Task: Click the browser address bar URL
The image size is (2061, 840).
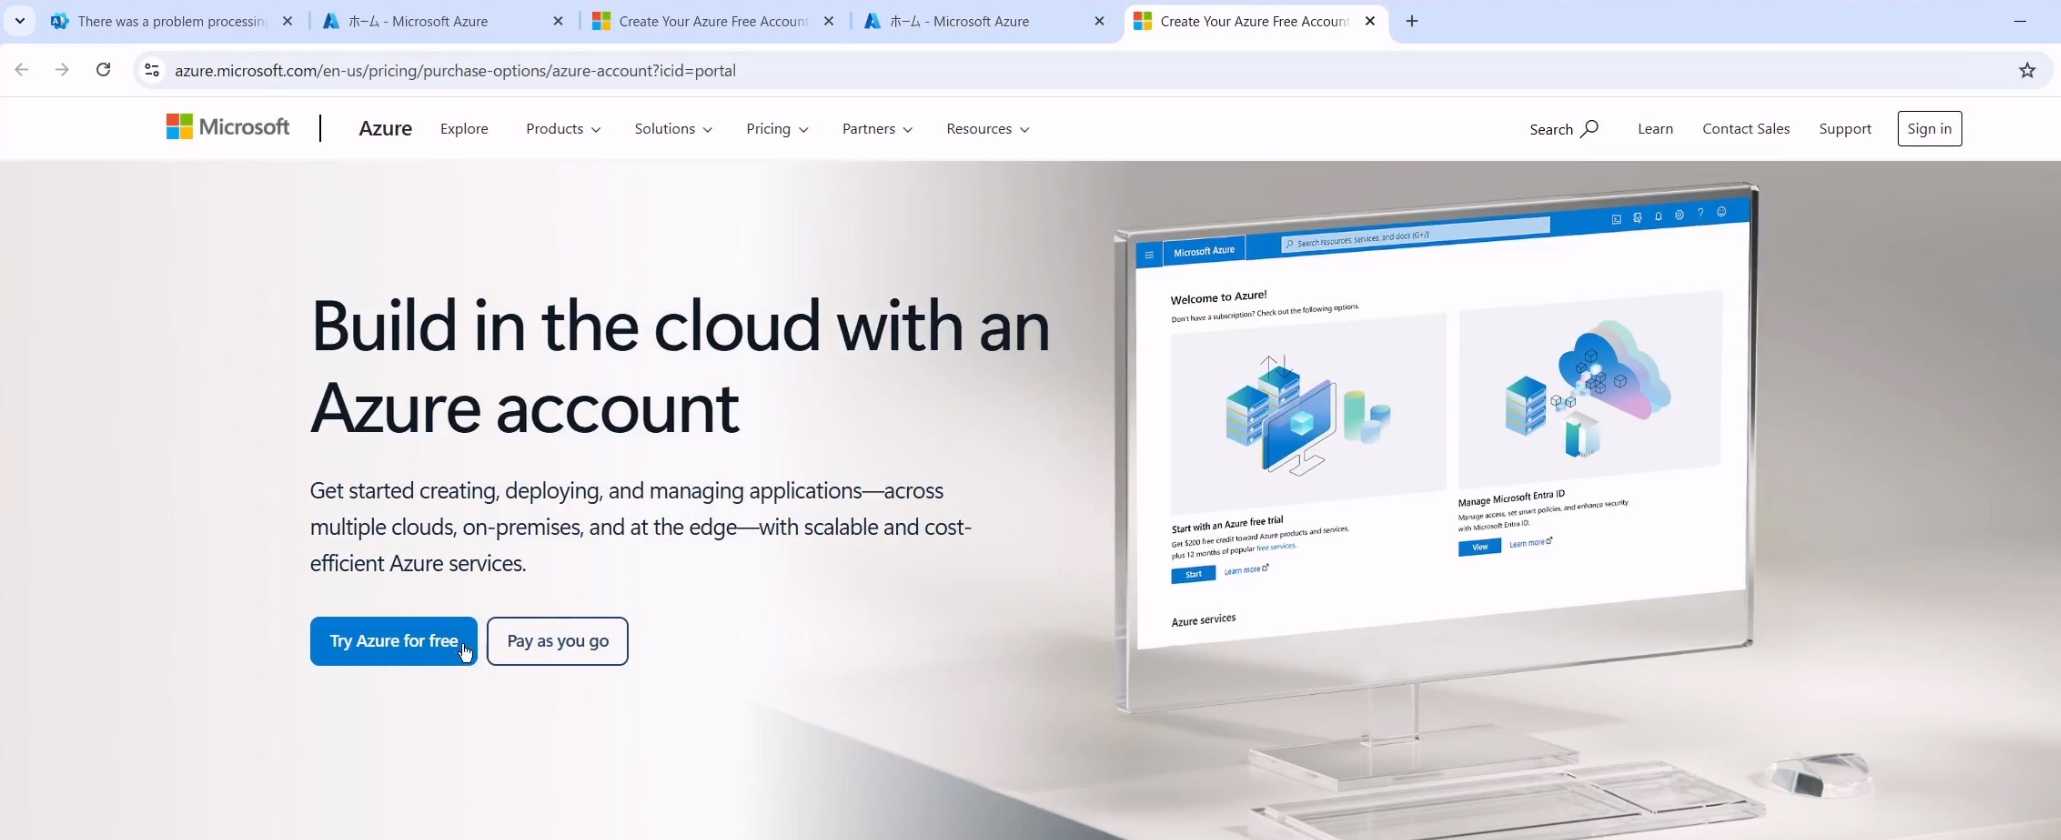Action: point(455,70)
